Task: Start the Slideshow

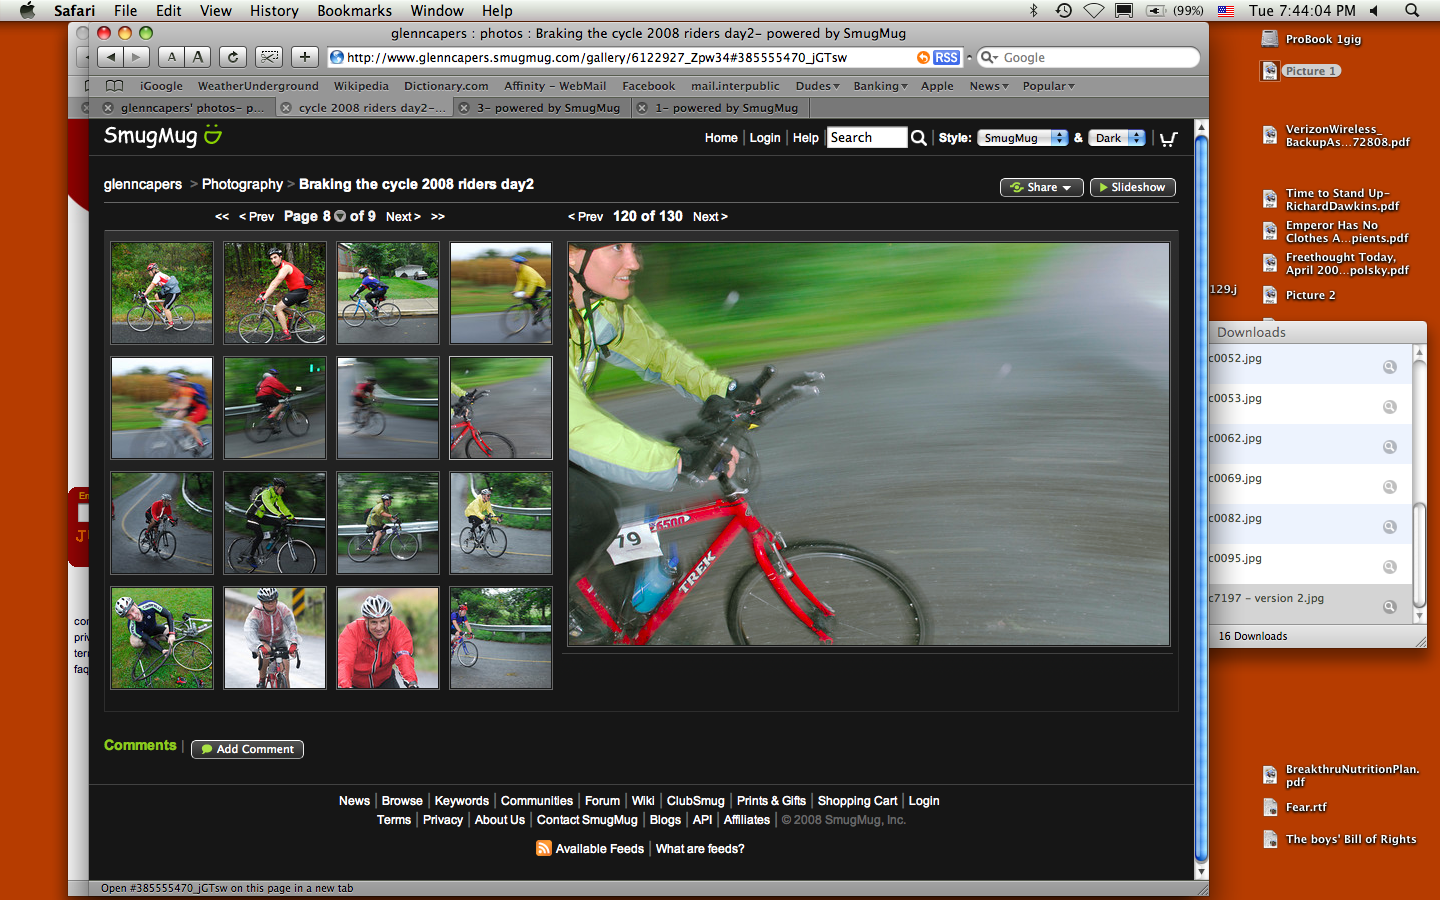Action: pyautogui.click(x=1132, y=187)
